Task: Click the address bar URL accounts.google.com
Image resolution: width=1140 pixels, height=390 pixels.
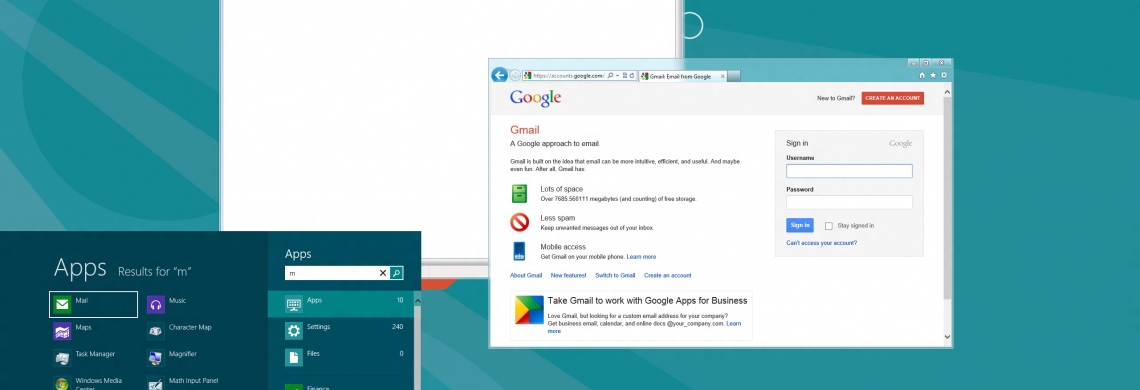Action: (569, 76)
